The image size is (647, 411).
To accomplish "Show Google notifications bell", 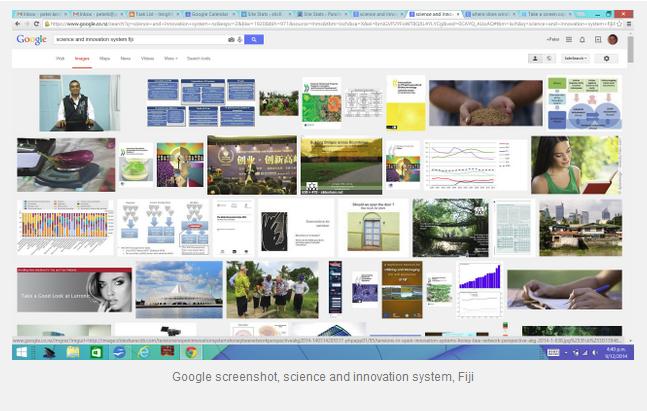I will pyautogui.click(x=582, y=39).
